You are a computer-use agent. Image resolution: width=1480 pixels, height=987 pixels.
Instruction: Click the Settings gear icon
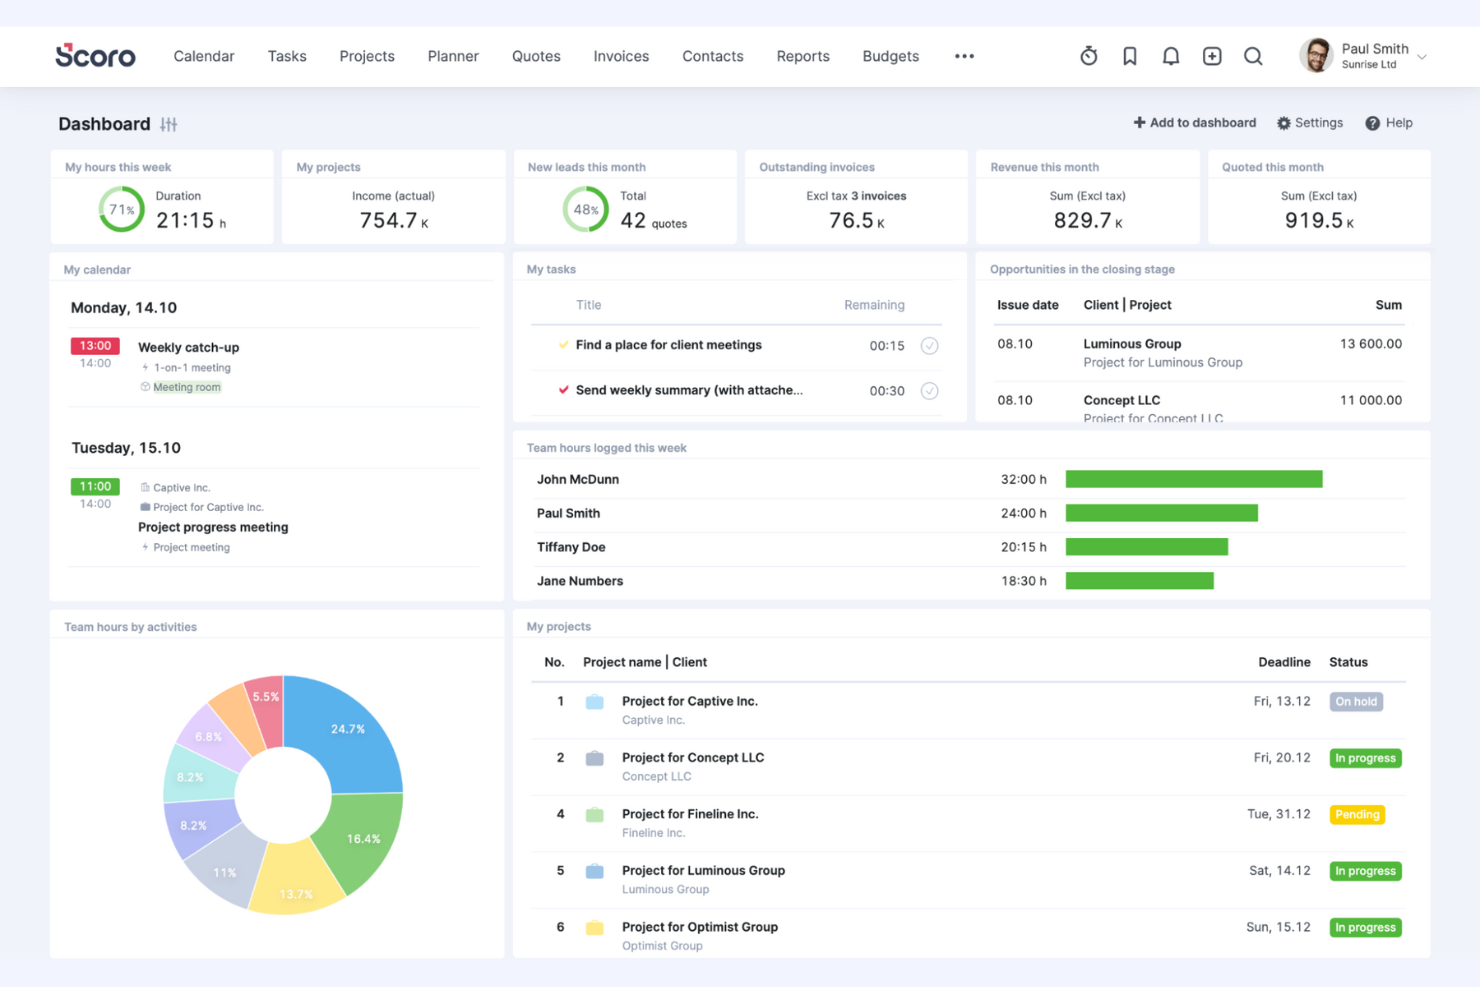click(x=1284, y=123)
